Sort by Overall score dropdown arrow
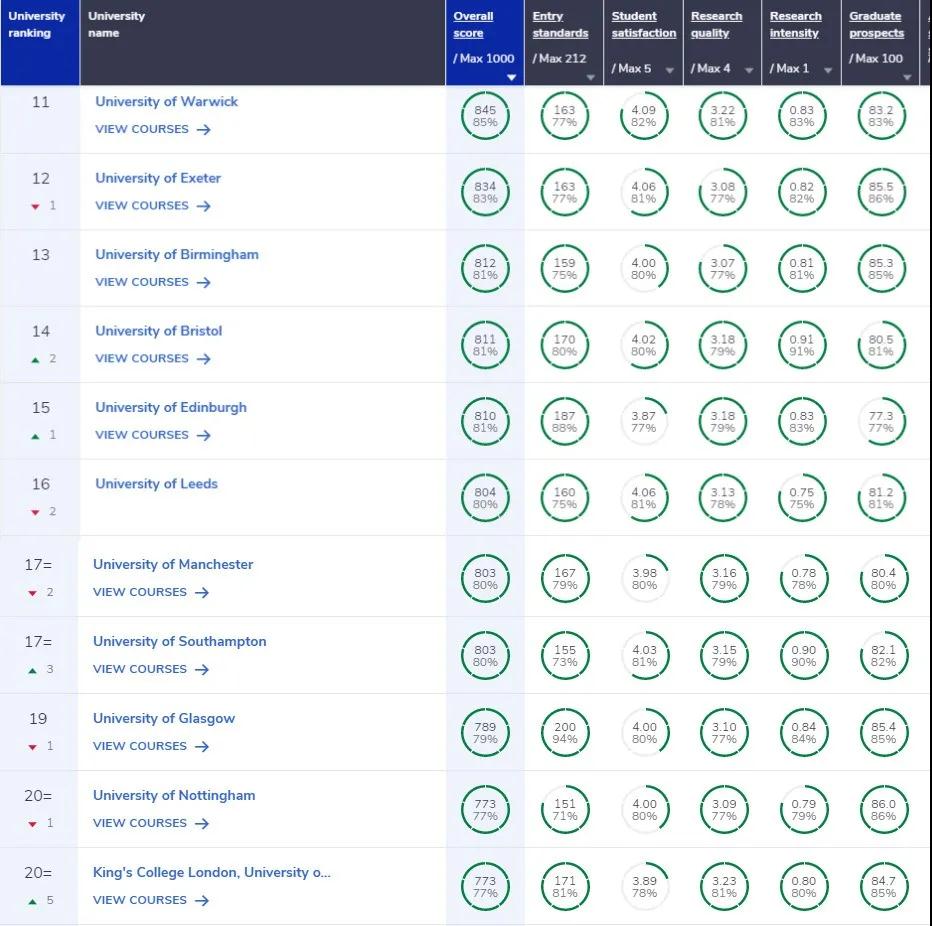Screen dimensions: 932x926 coord(512,77)
